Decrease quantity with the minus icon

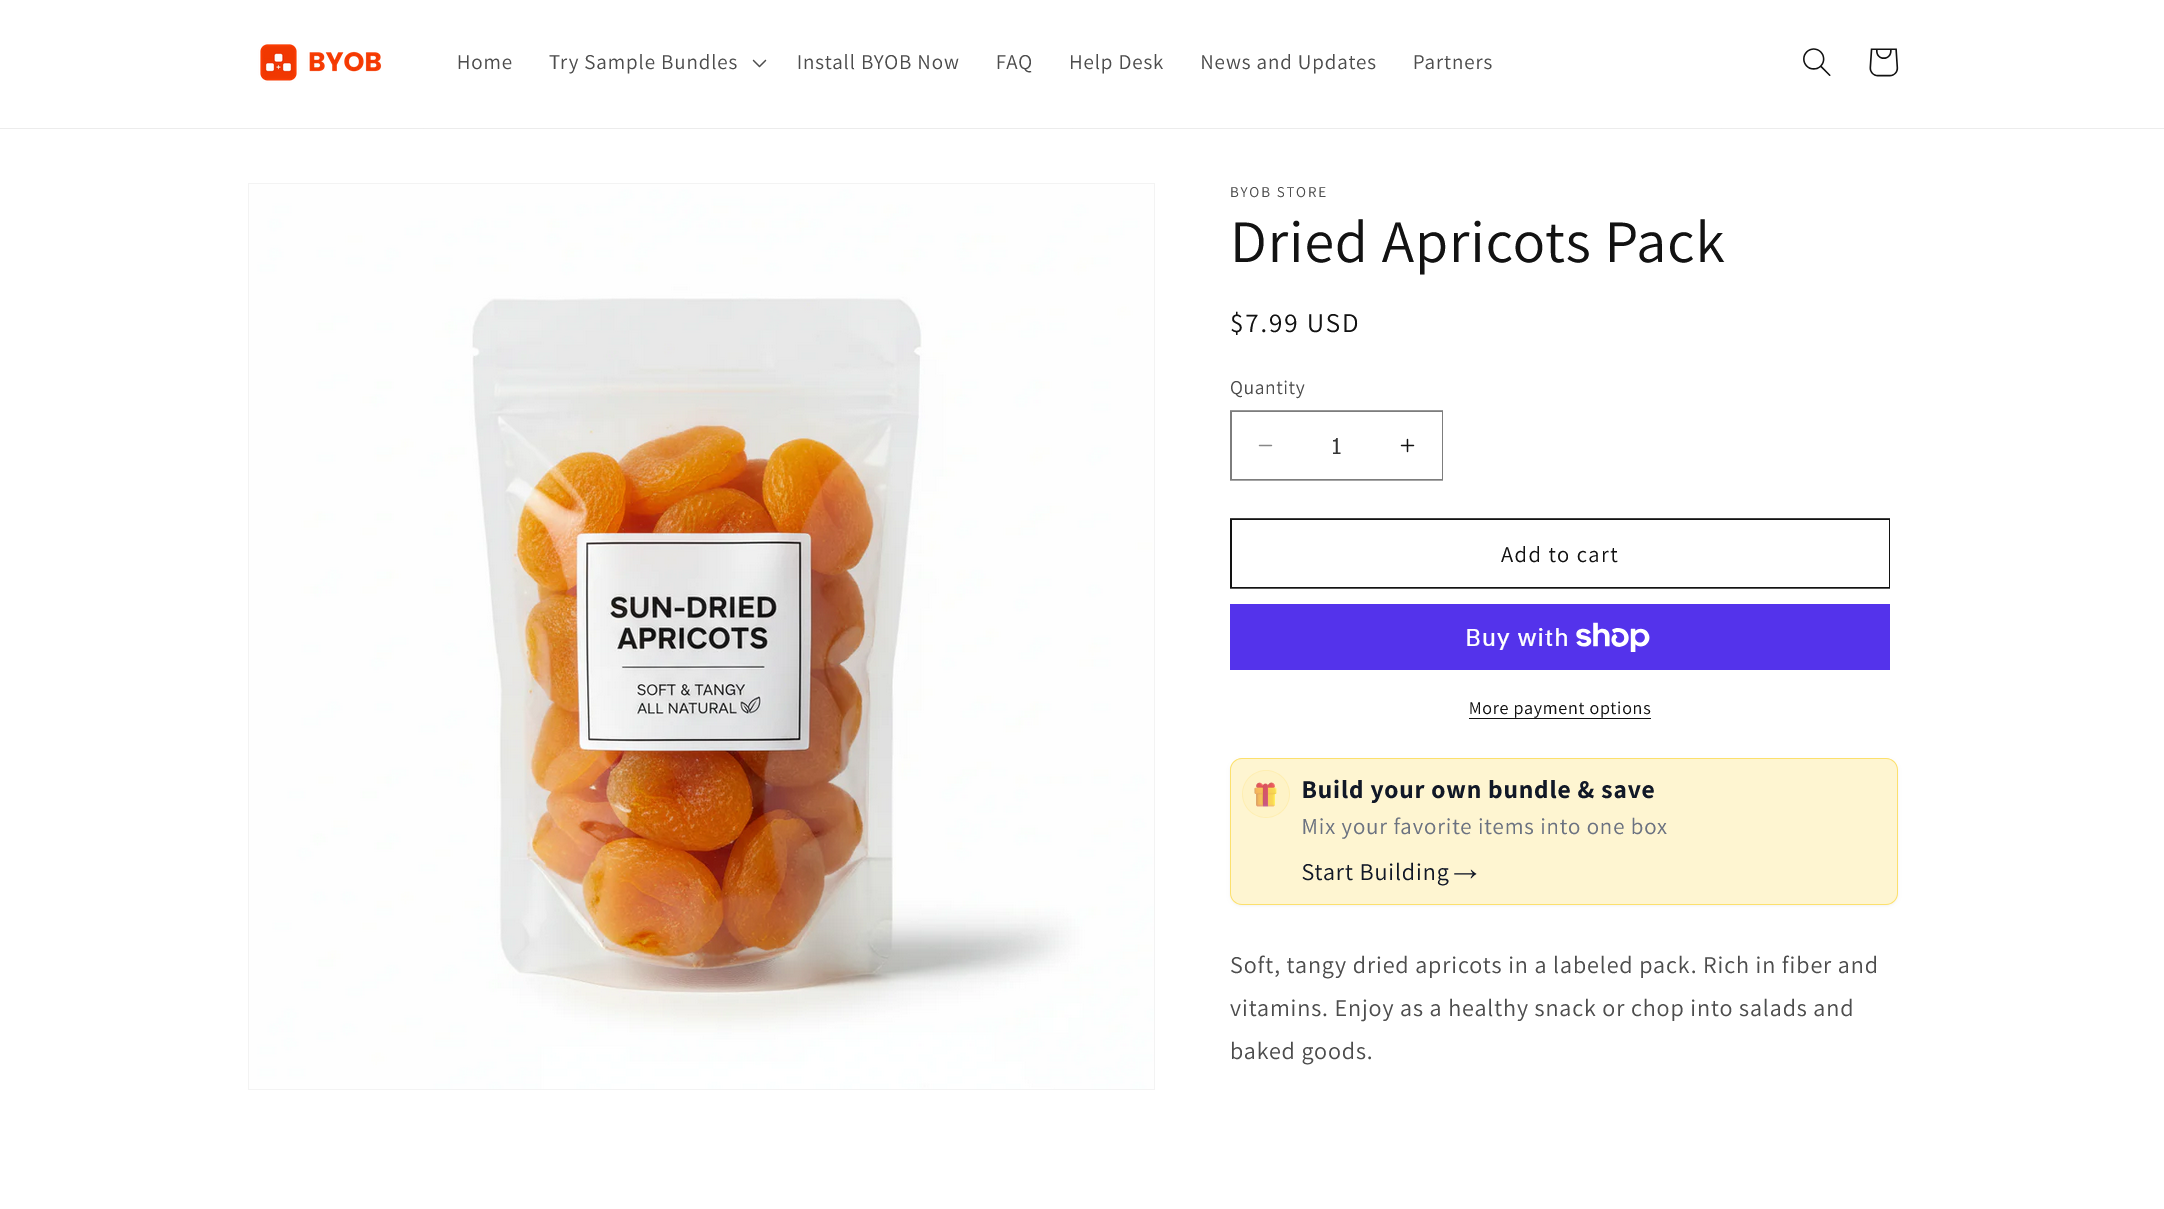1265,446
